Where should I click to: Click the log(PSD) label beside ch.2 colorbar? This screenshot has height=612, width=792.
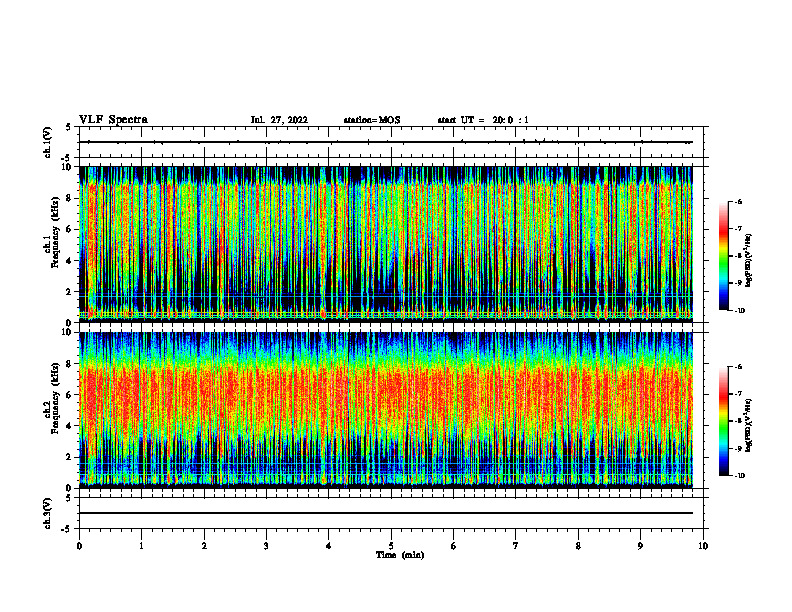[x=749, y=425]
